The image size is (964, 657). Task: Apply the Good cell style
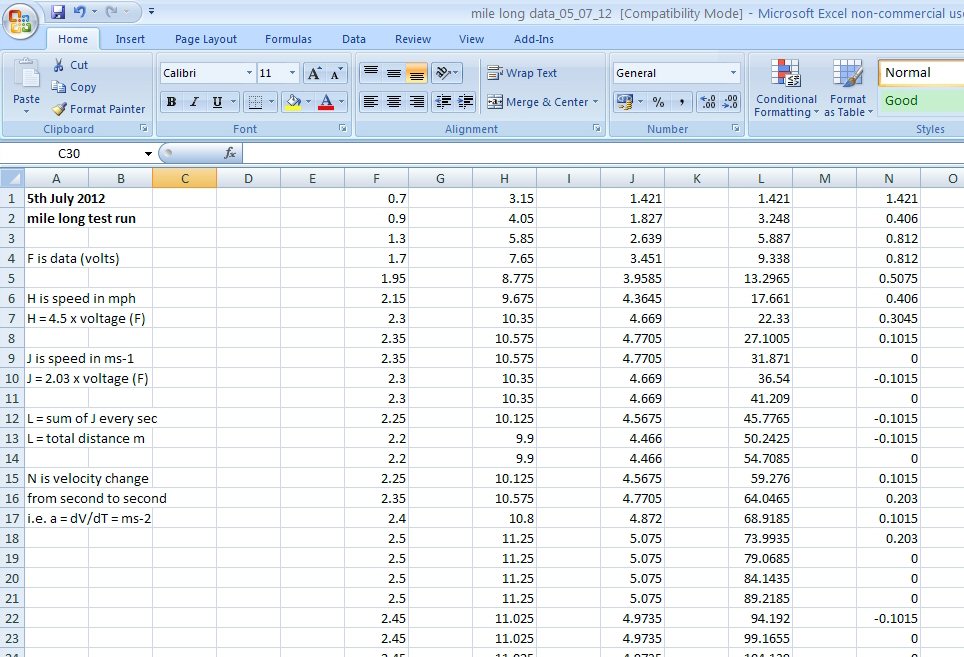coord(921,101)
